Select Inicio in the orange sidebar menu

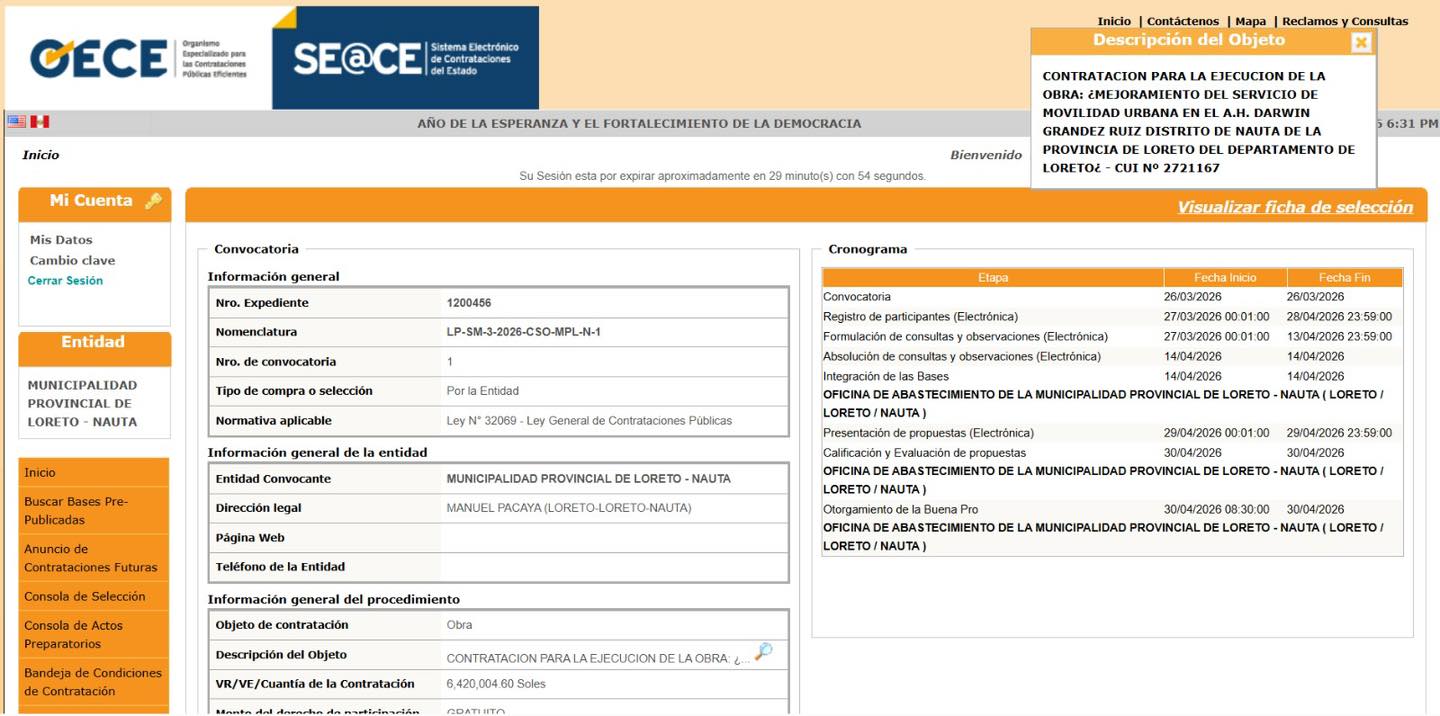(x=94, y=473)
